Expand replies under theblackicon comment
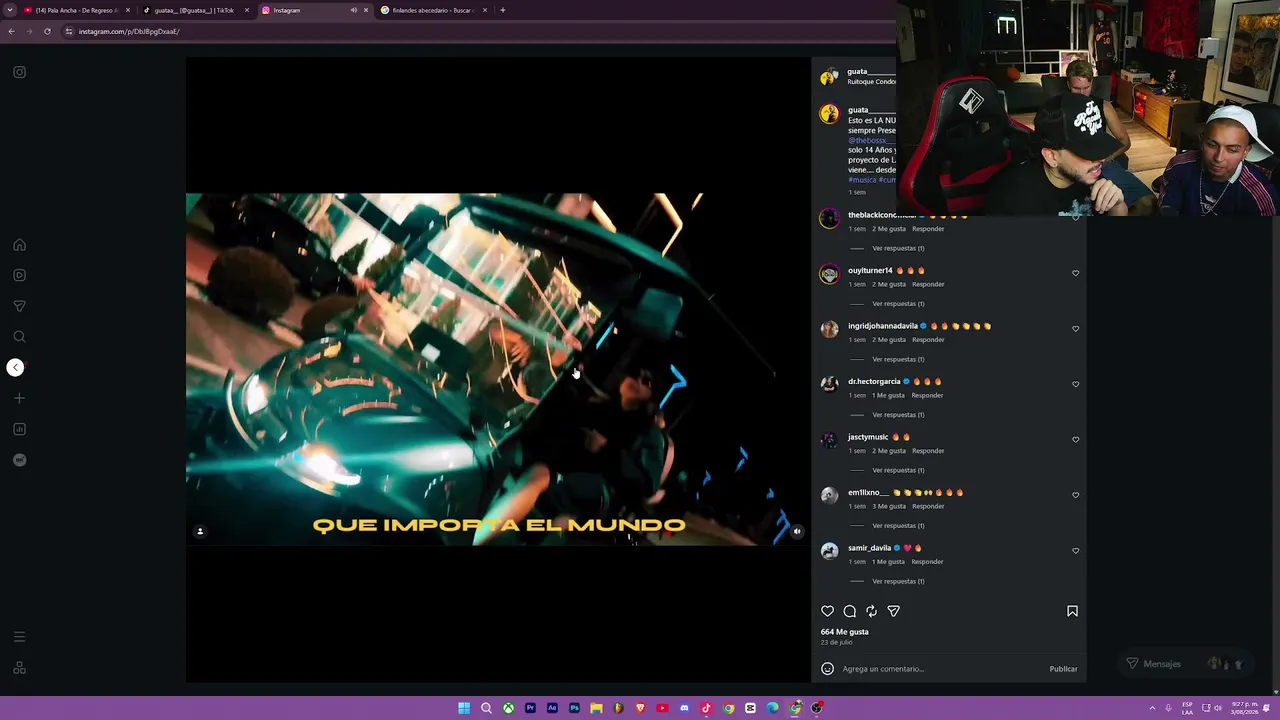1280x720 pixels. (x=898, y=248)
